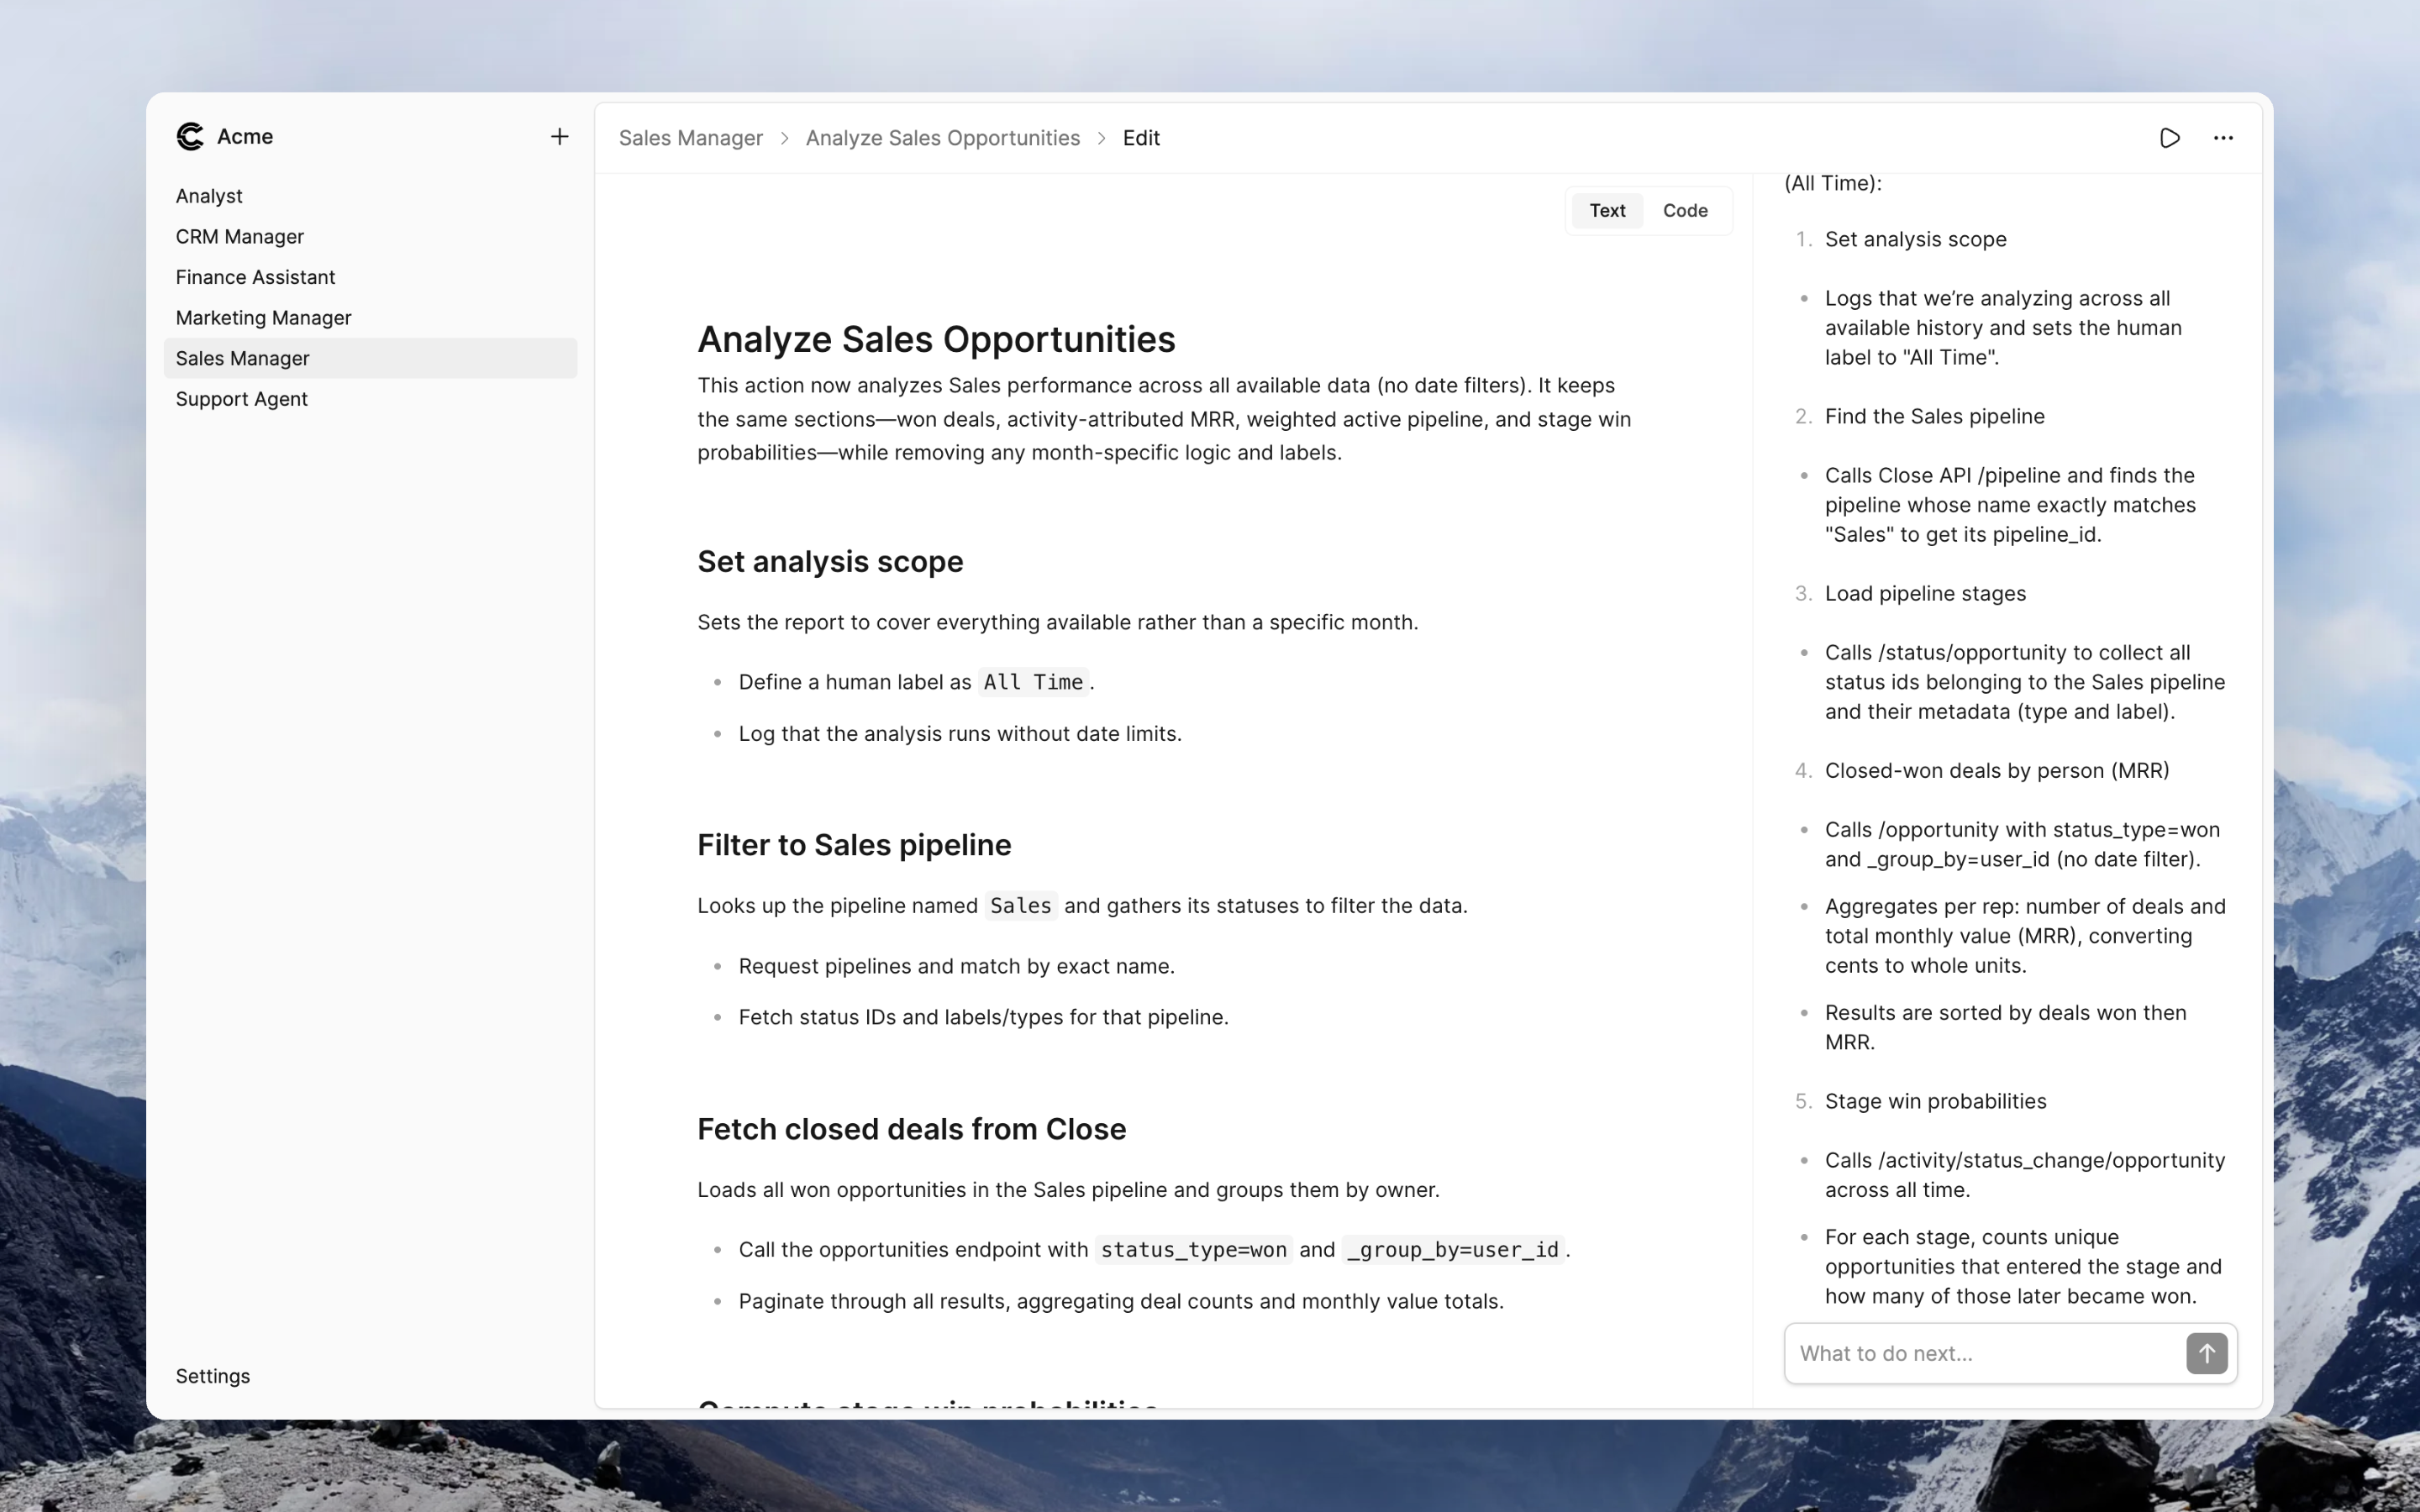Switch to the Text view tab

tap(1607, 211)
